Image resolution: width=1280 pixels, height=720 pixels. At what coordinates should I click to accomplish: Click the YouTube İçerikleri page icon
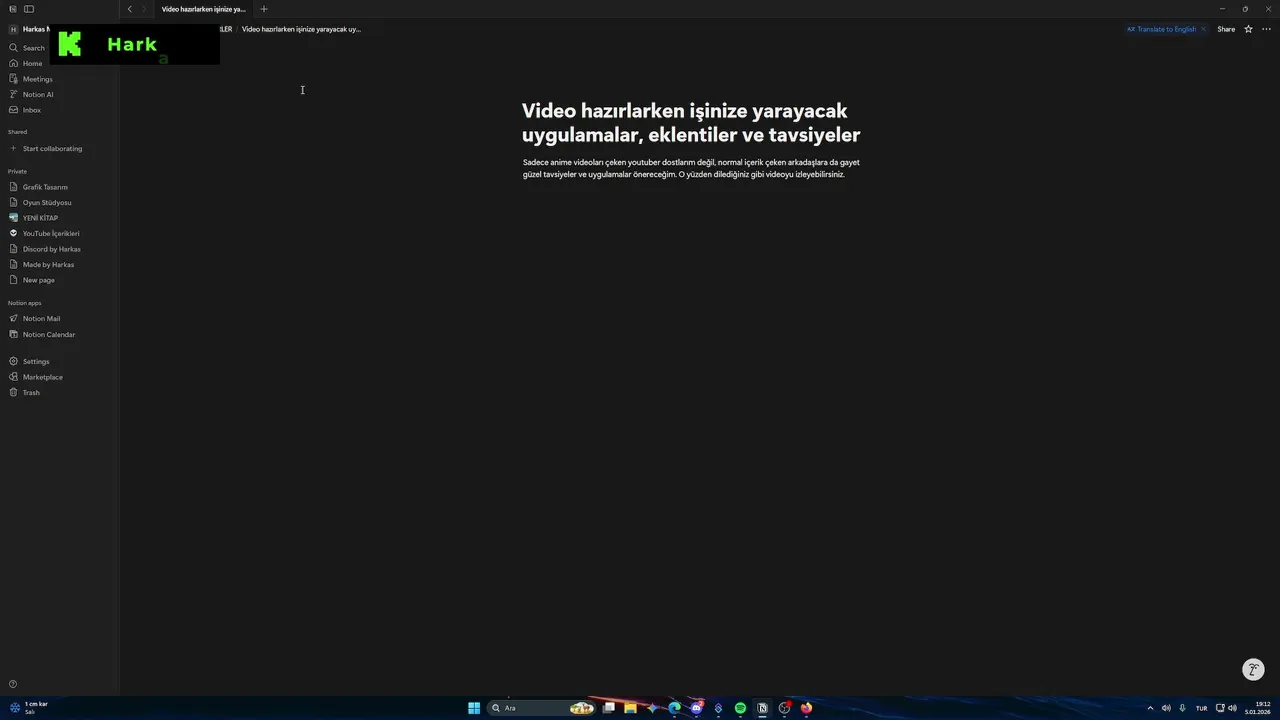tap(13, 233)
